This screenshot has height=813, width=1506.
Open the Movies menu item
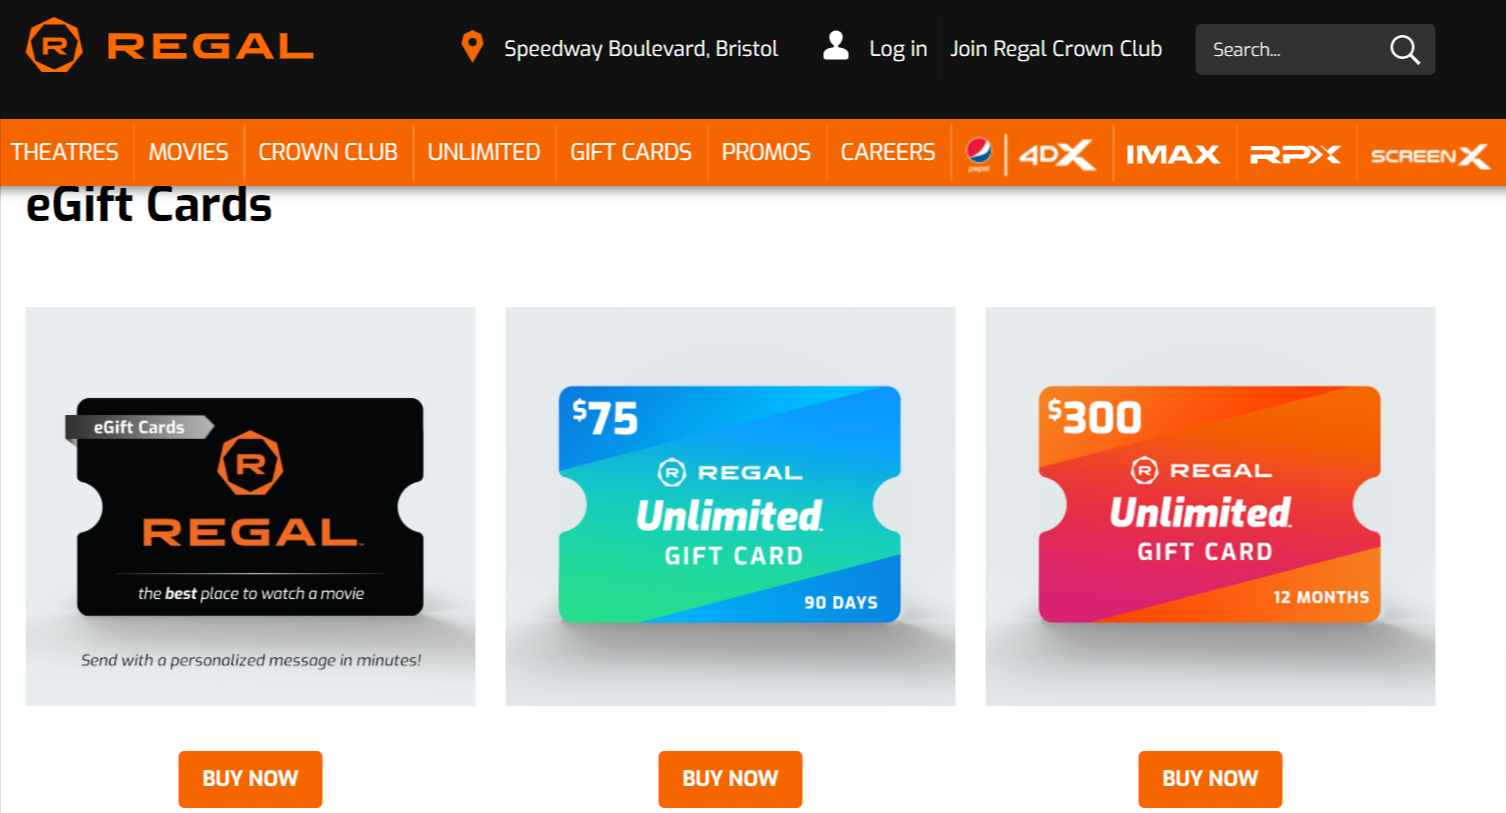pos(188,152)
